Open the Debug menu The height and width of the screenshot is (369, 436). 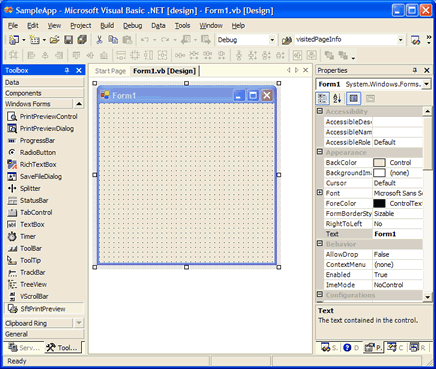click(x=133, y=26)
